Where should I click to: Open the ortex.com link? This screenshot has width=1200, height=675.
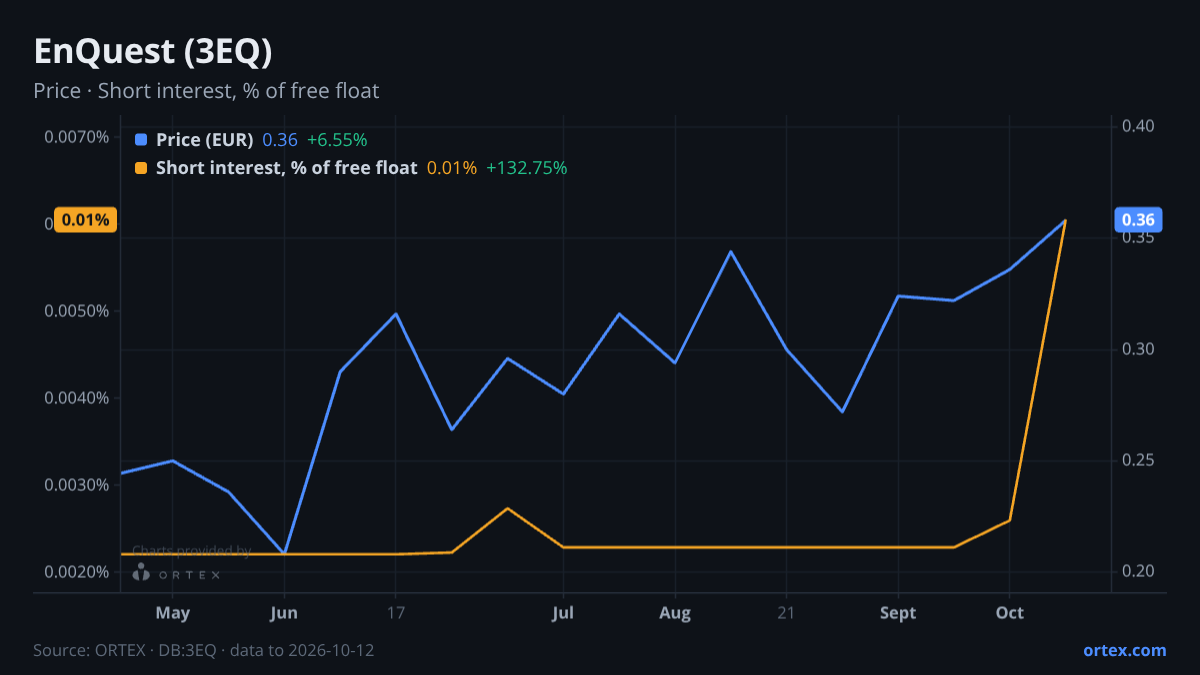[1125, 650]
